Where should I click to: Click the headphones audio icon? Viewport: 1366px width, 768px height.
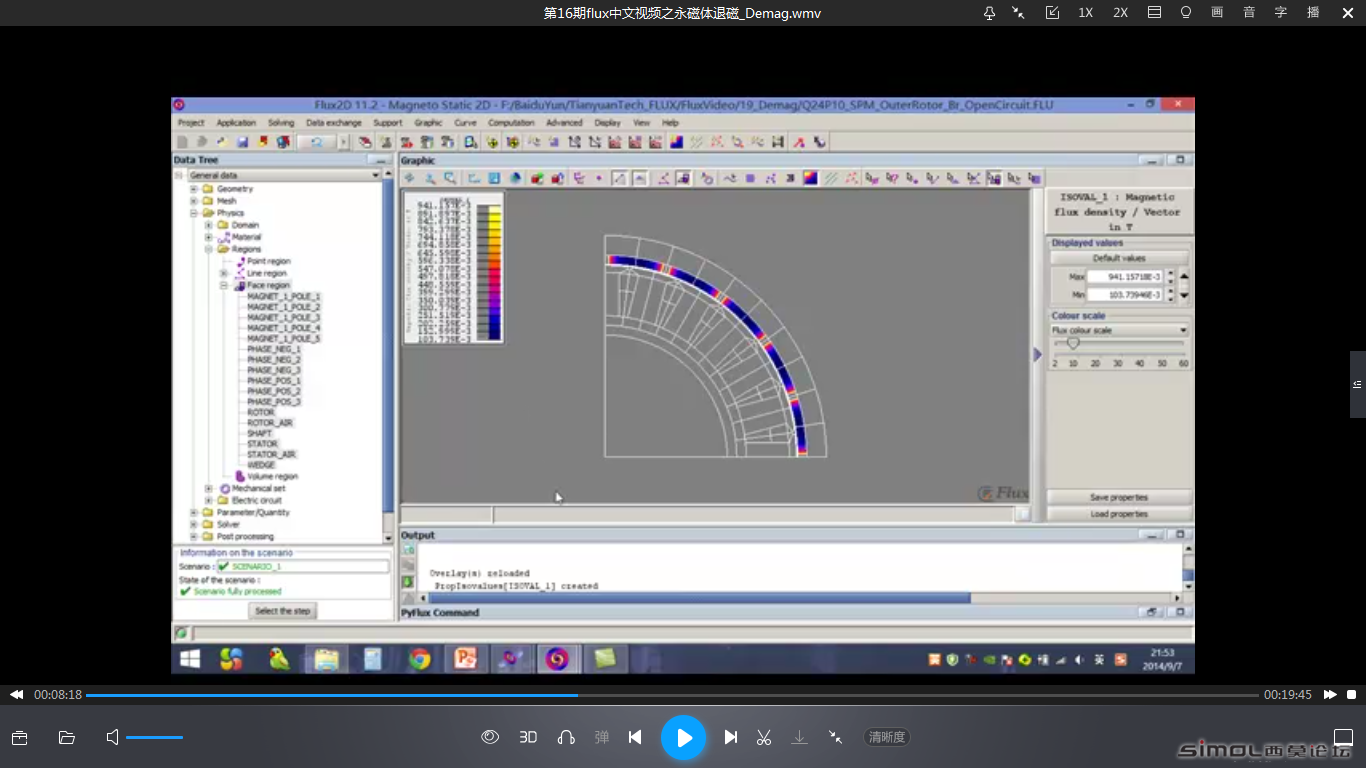pos(566,737)
